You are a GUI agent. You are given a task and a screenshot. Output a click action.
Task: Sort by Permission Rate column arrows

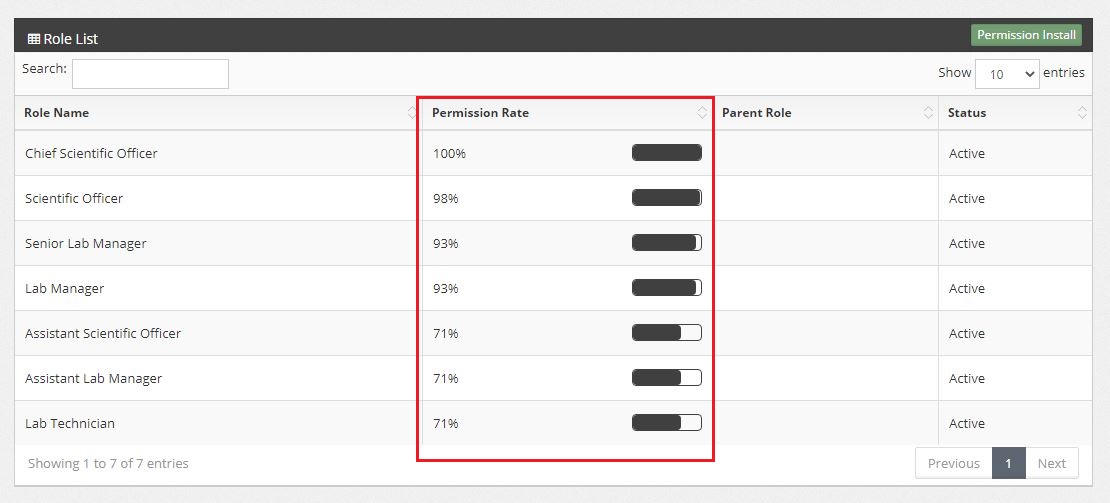pyautogui.click(x=702, y=113)
